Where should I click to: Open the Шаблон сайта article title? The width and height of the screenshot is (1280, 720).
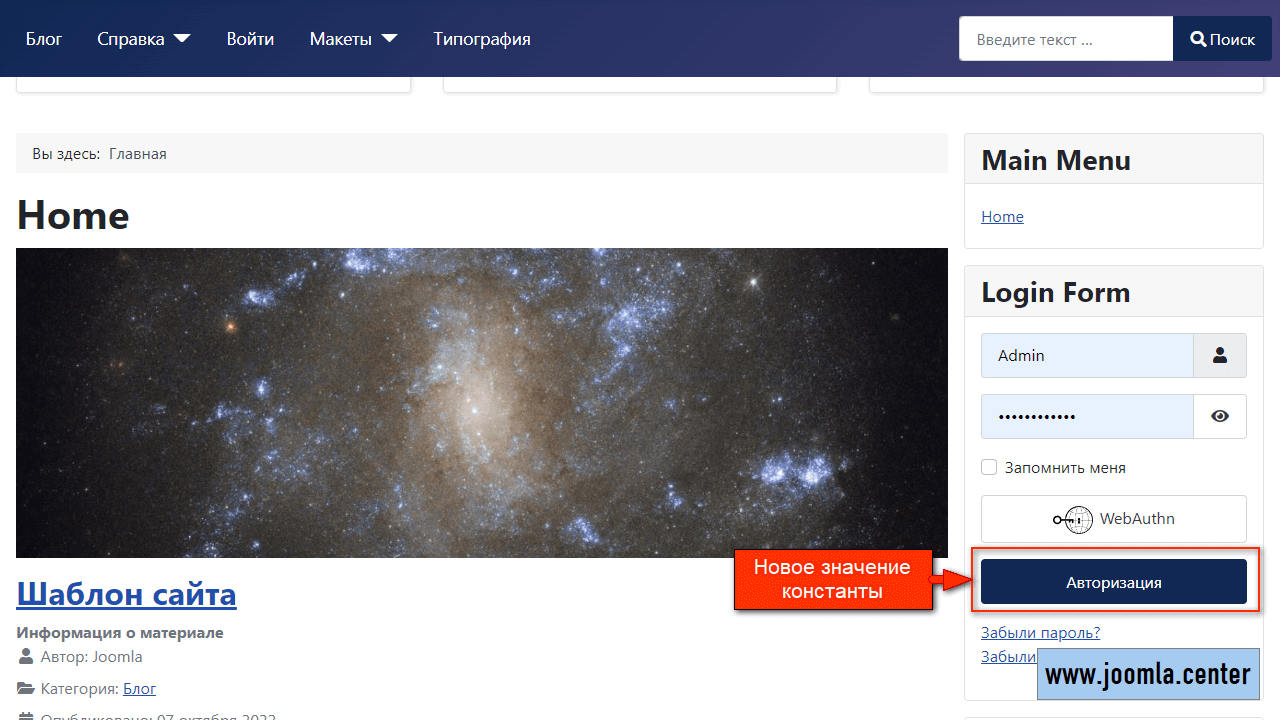coord(126,594)
